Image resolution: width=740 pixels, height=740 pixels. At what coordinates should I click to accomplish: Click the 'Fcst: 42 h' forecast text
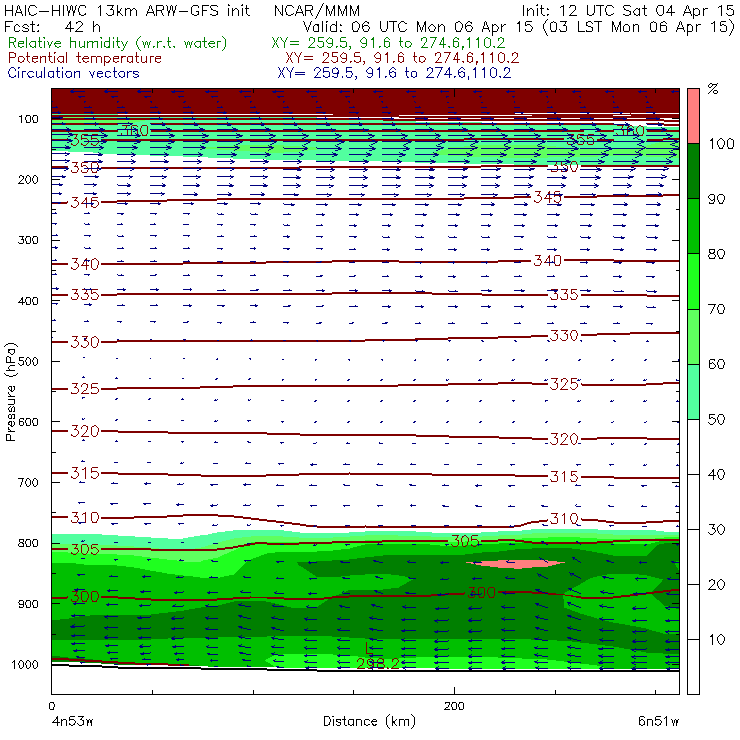pyautogui.click(x=52, y=27)
